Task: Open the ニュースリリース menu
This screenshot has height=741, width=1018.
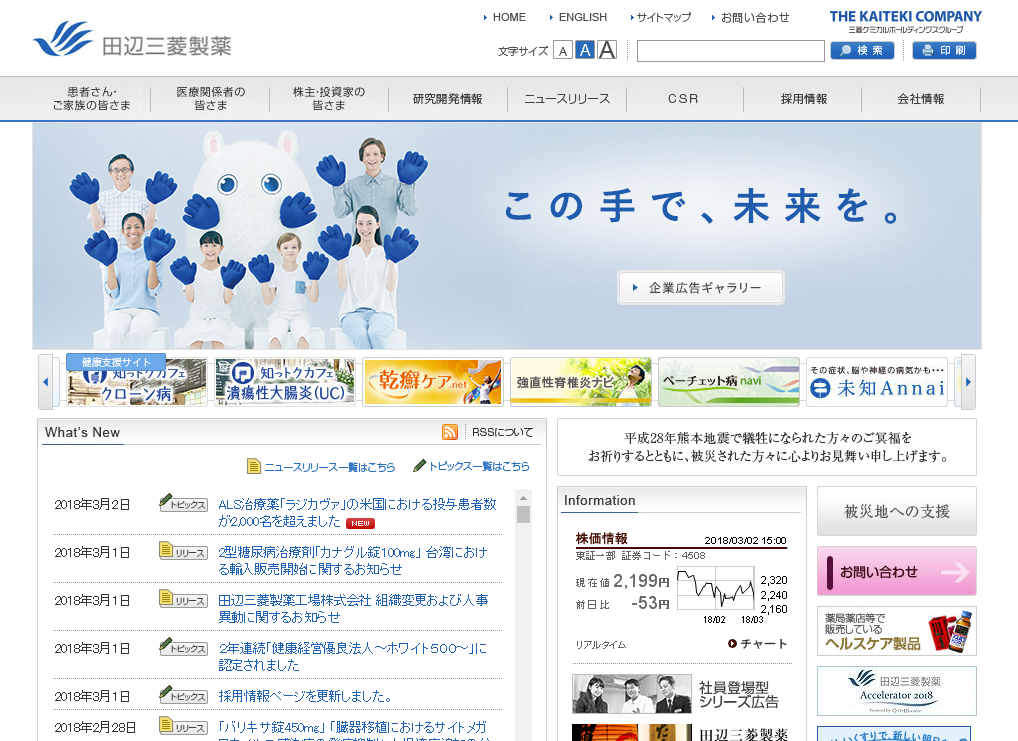Action: tap(567, 99)
